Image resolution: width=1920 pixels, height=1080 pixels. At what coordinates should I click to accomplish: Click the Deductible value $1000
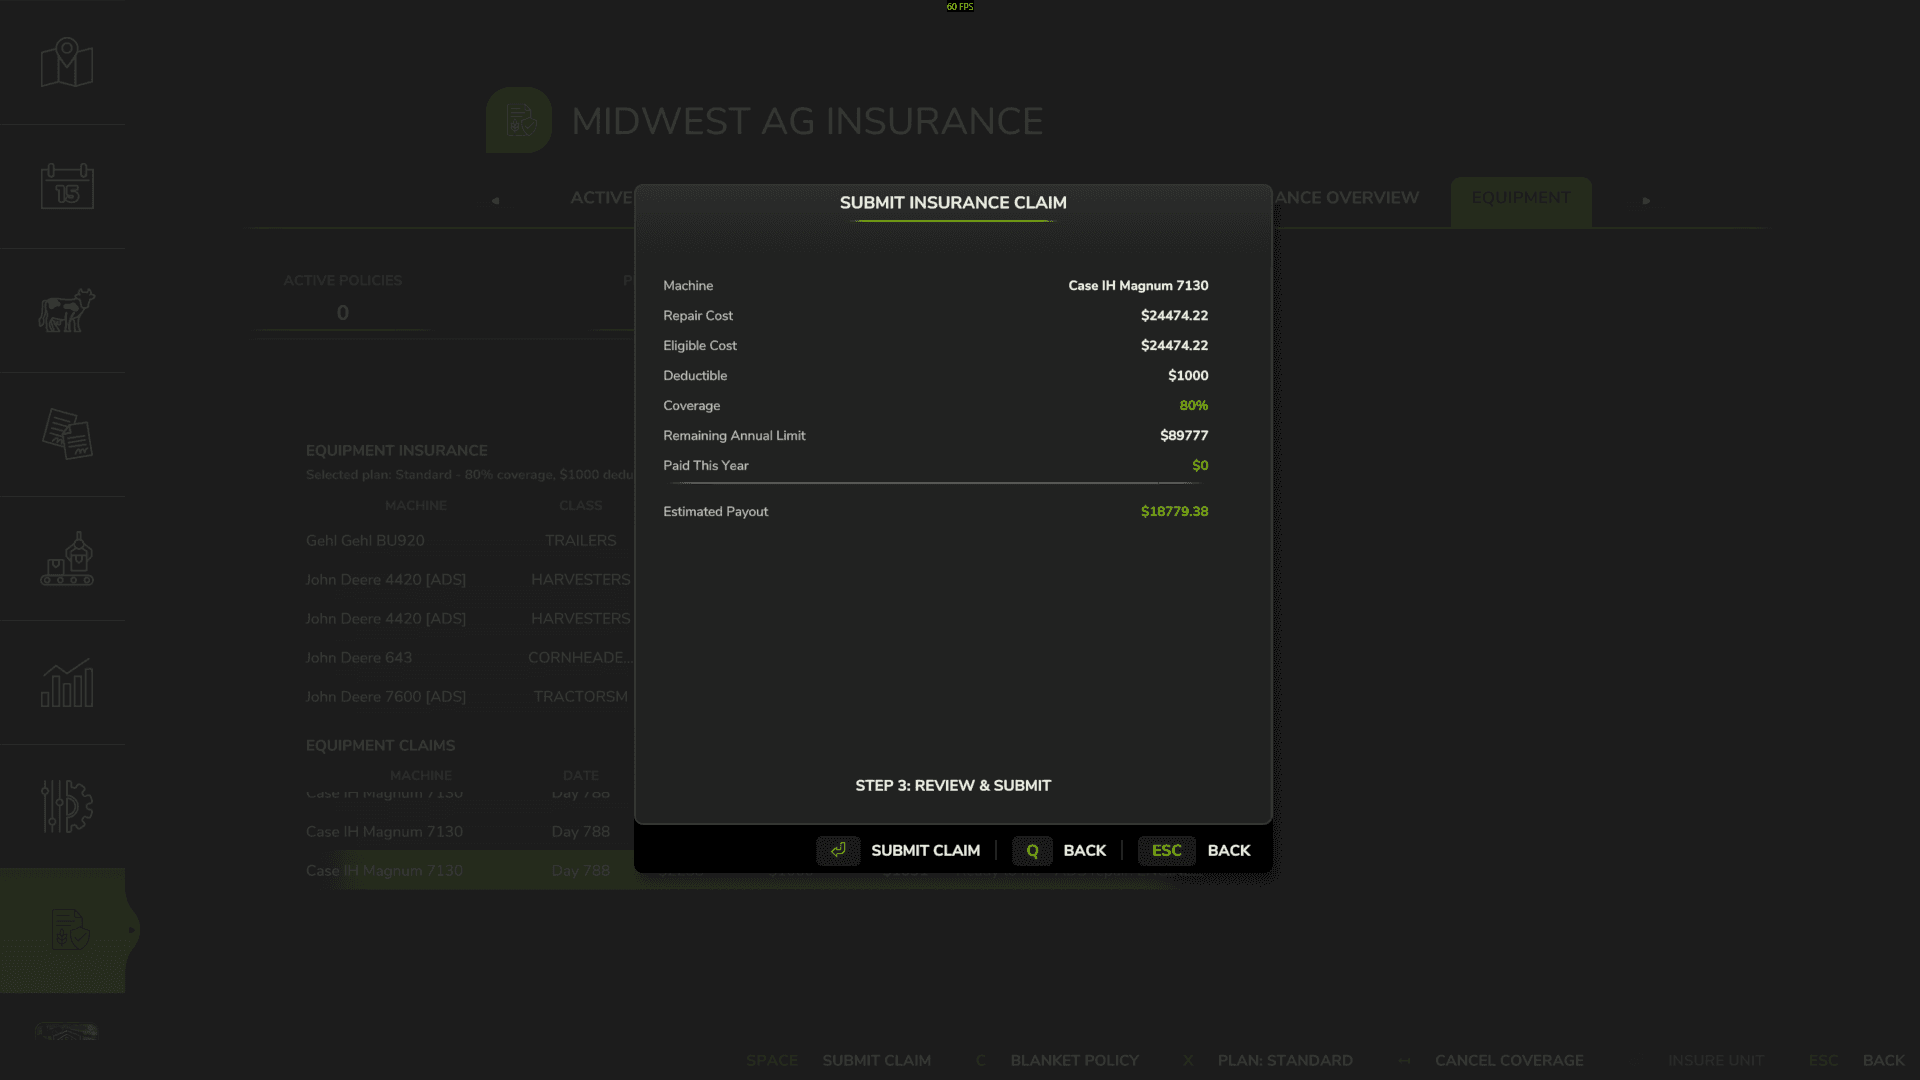click(1188, 375)
